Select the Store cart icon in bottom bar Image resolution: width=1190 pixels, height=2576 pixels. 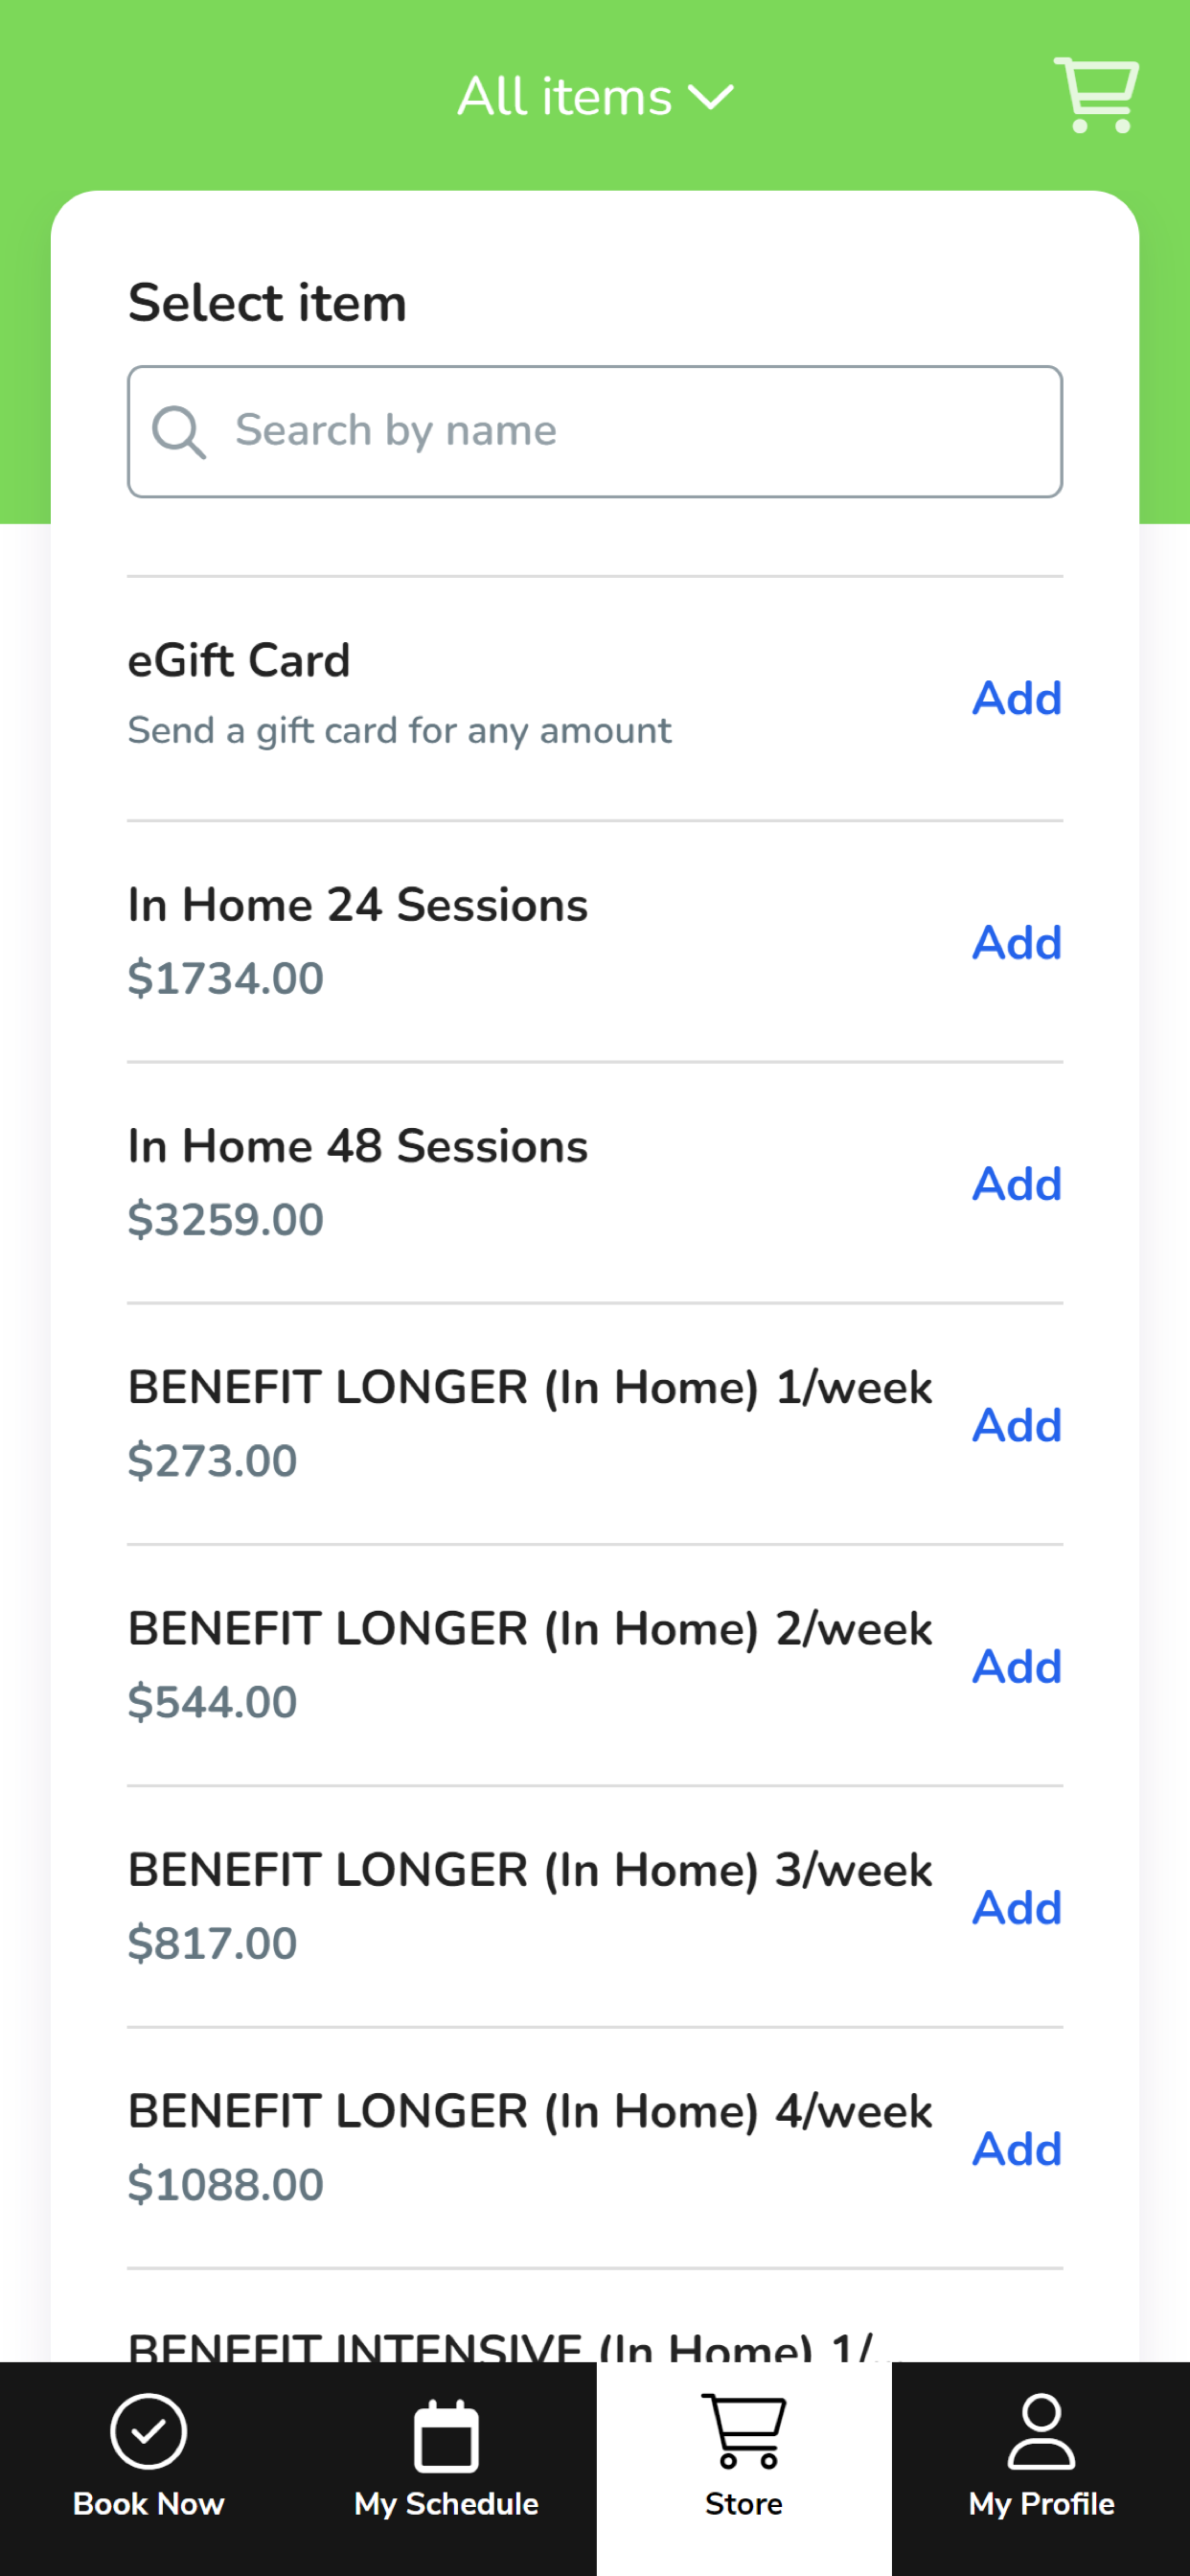743,2431
